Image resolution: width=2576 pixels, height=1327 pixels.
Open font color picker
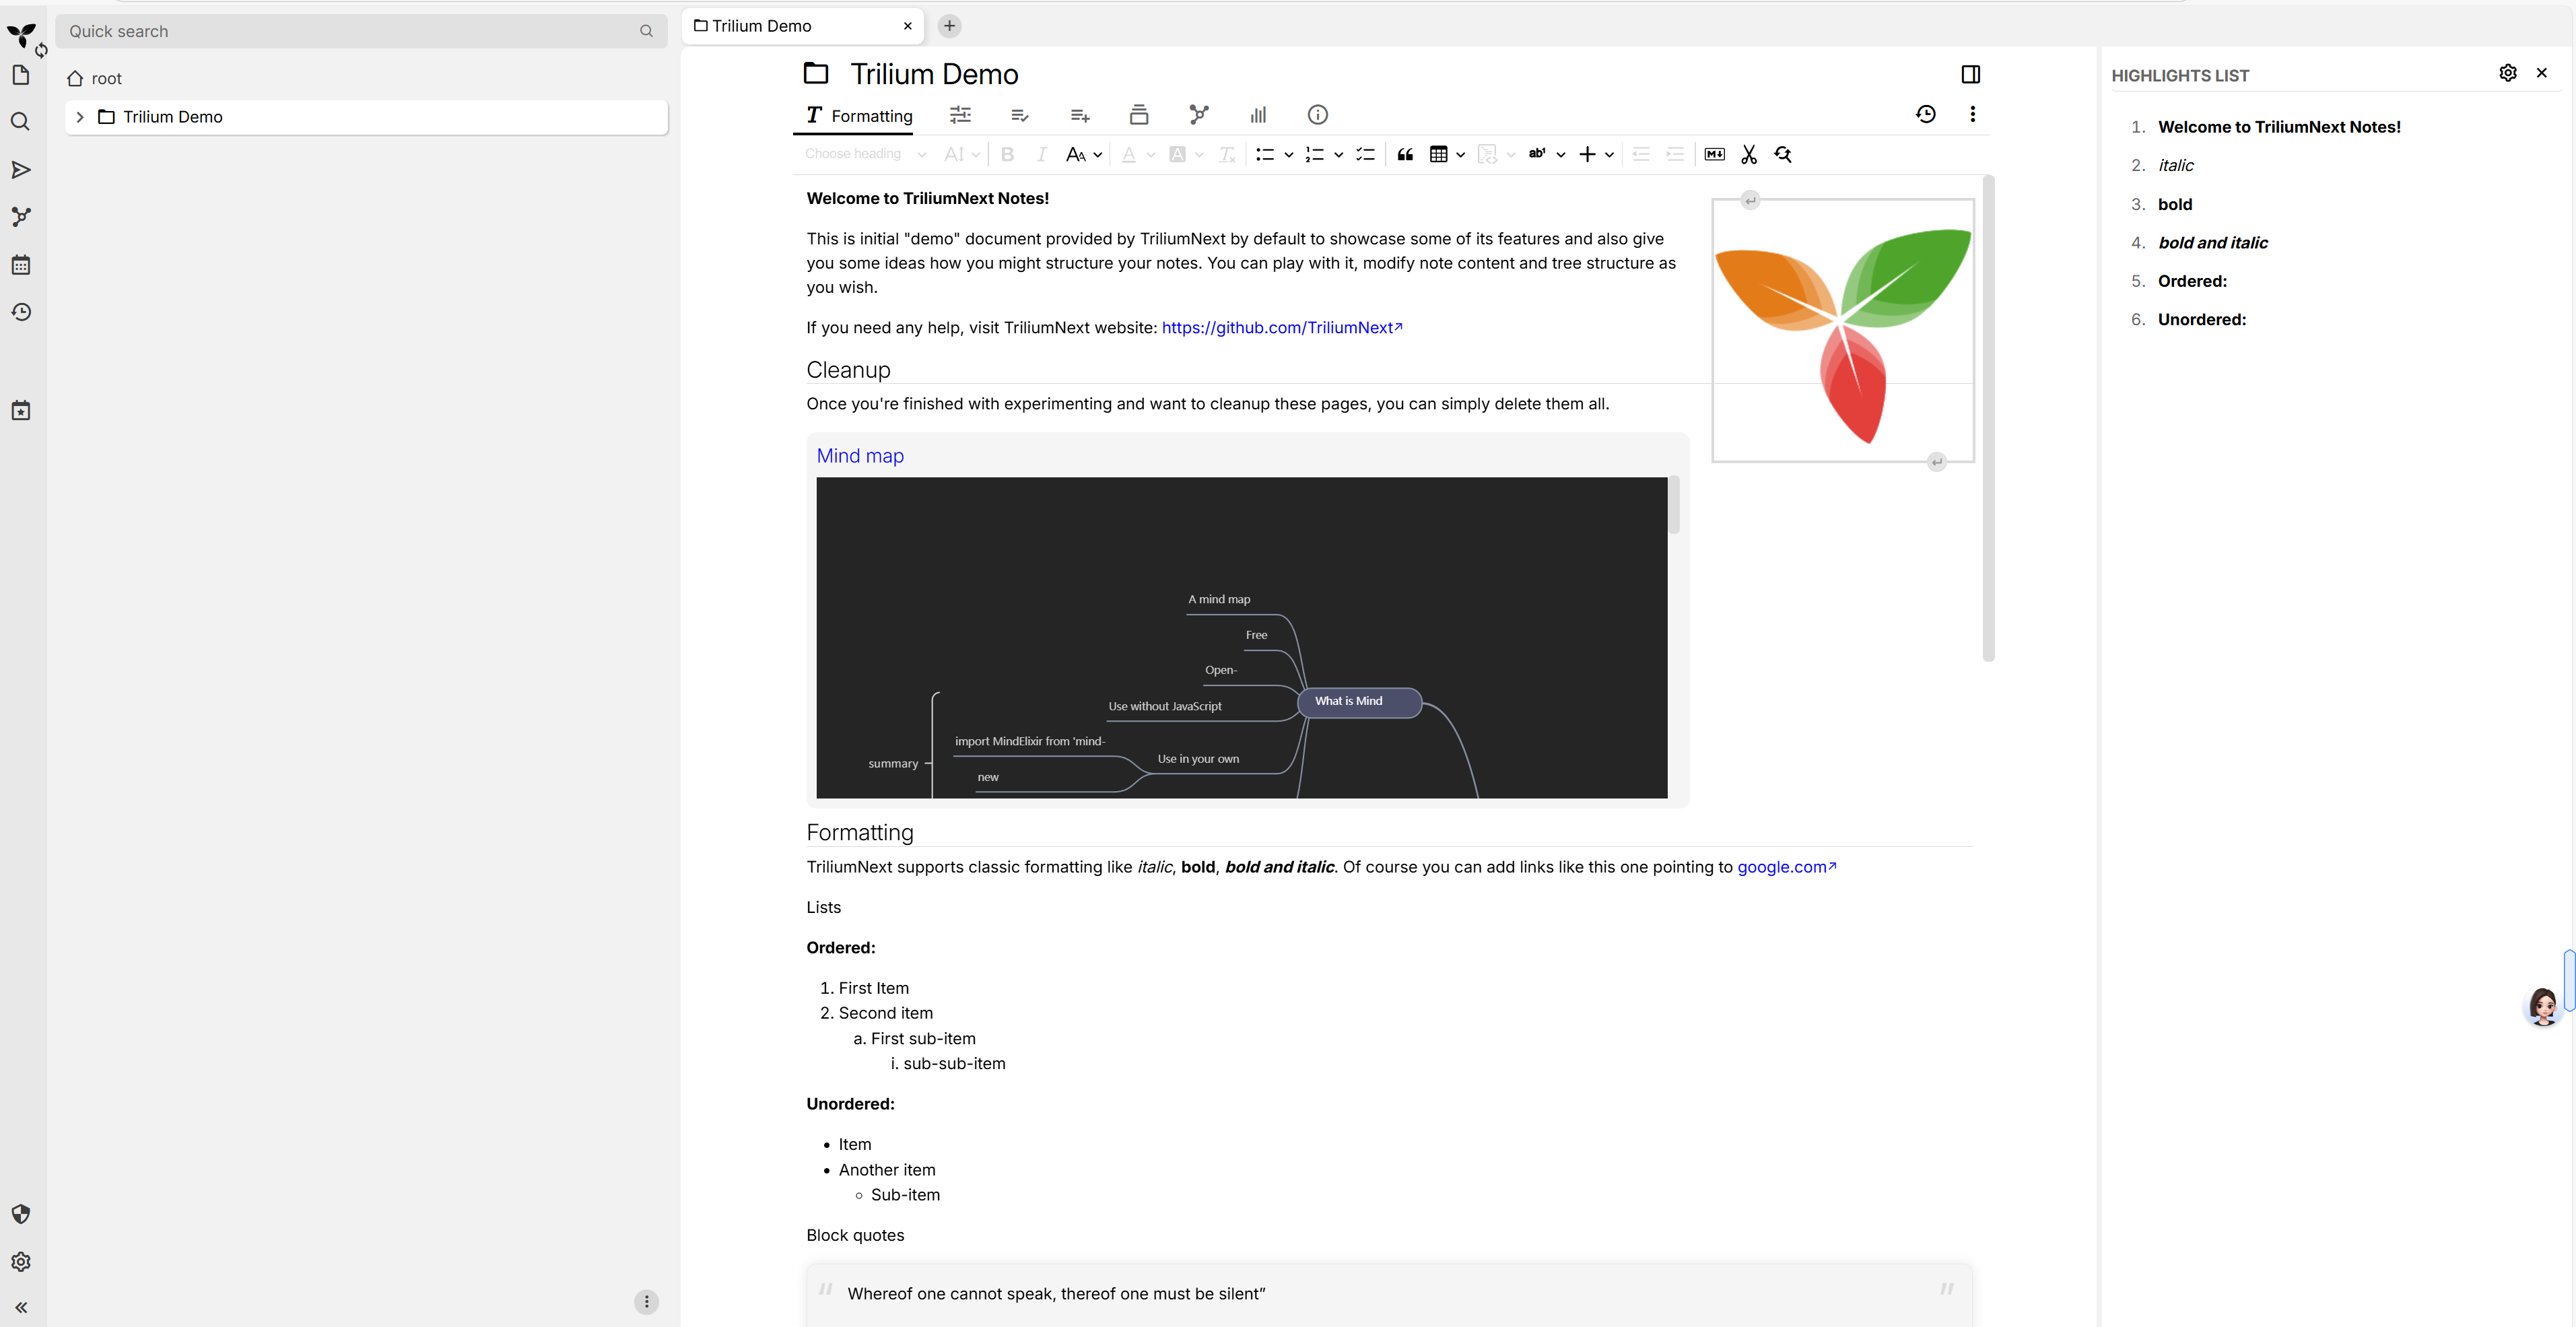[x=1129, y=154]
